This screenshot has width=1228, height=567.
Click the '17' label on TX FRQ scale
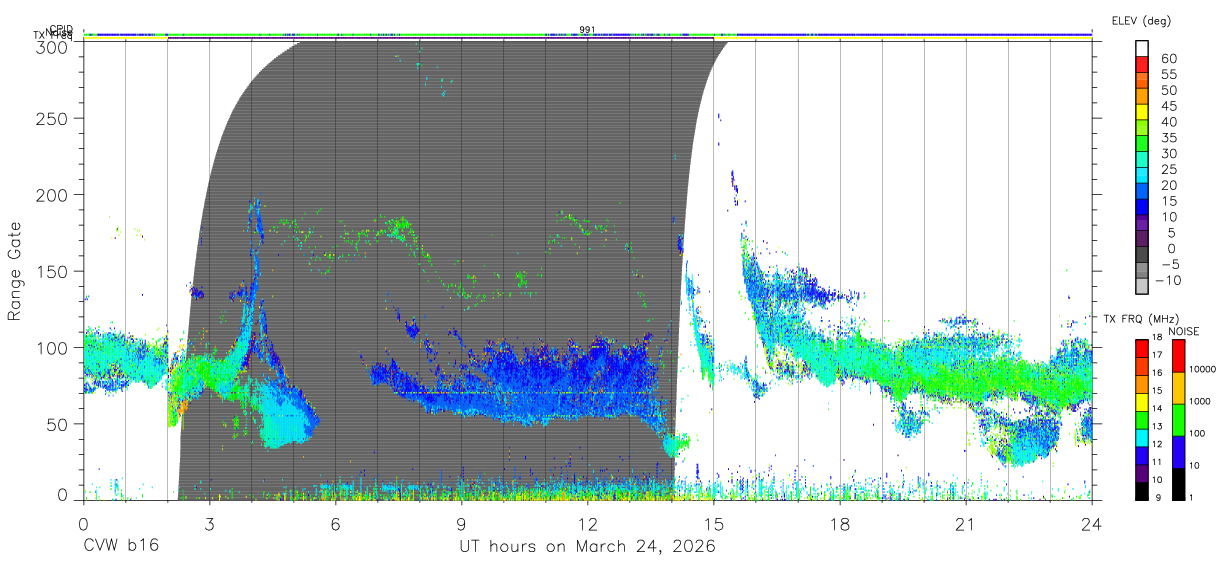1158,355
